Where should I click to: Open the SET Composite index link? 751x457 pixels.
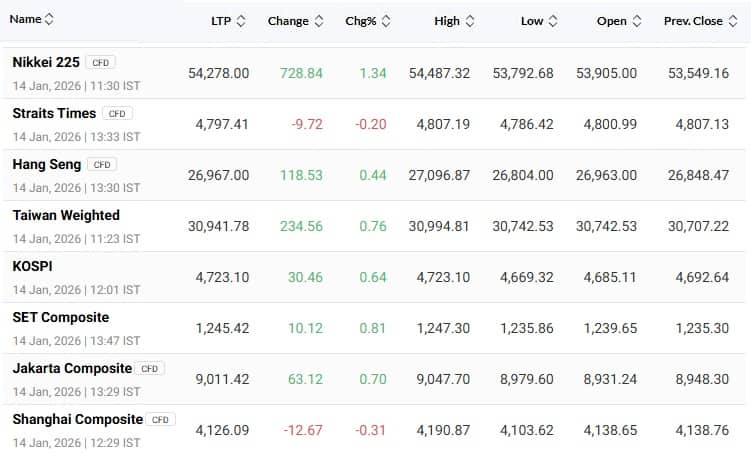pyautogui.click(x=61, y=318)
